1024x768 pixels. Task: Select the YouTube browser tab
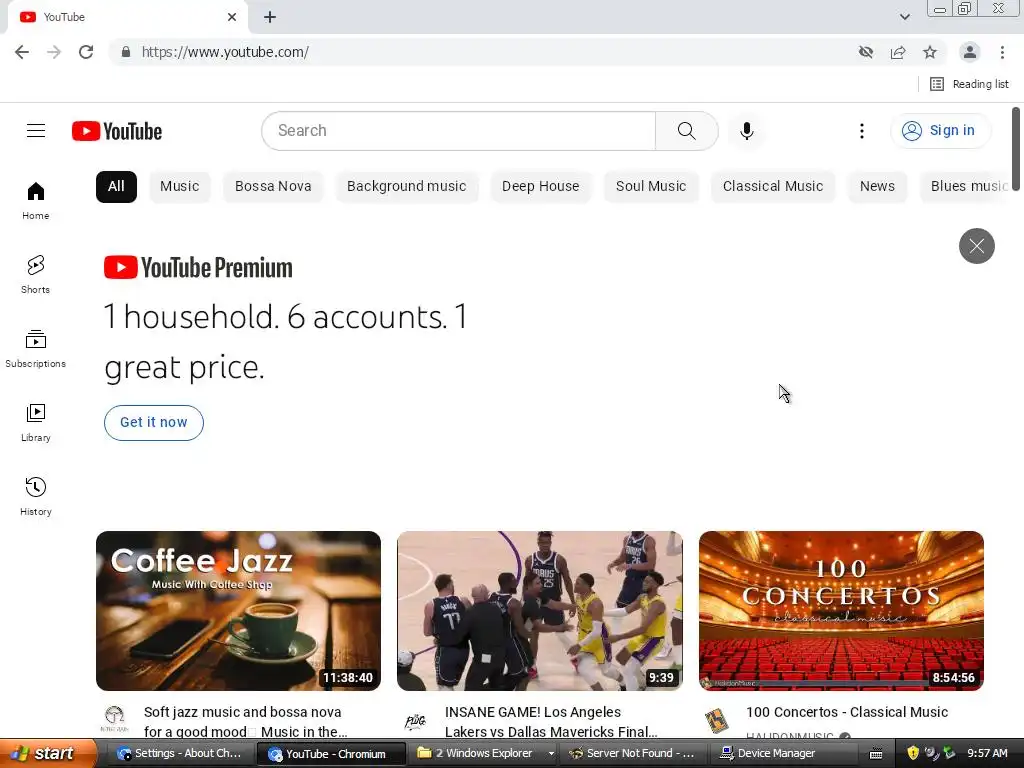coord(127,17)
